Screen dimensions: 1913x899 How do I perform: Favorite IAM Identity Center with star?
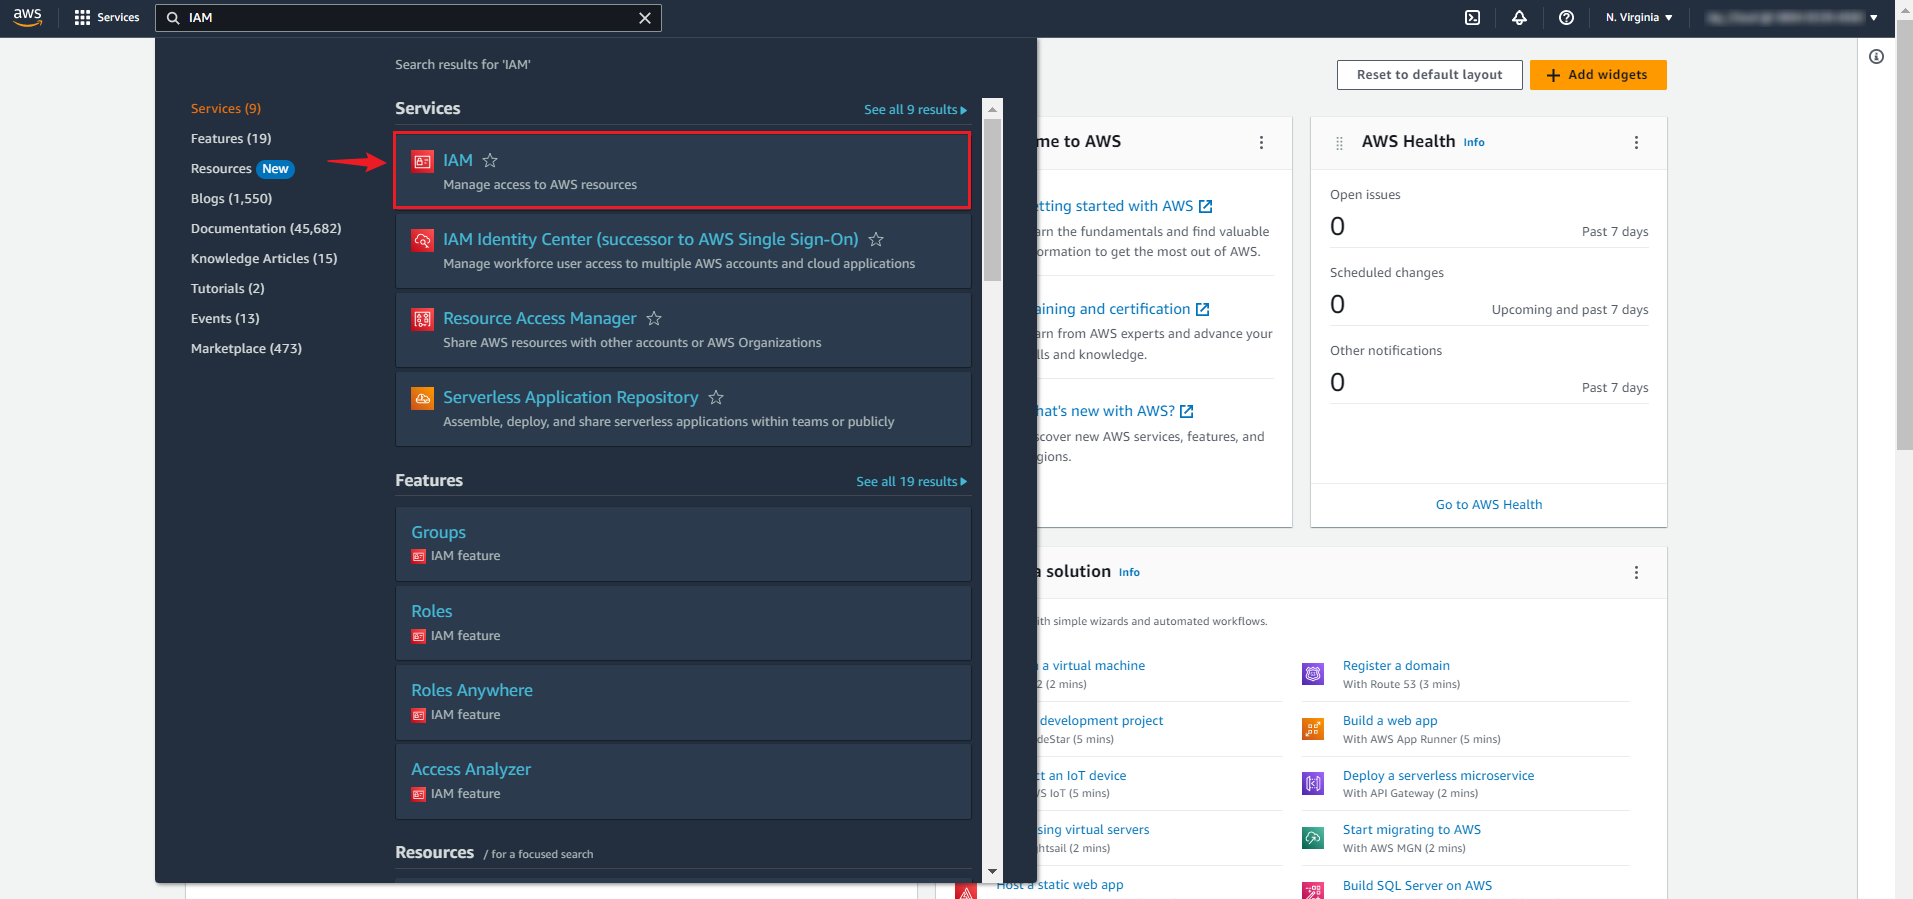(x=876, y=239)
